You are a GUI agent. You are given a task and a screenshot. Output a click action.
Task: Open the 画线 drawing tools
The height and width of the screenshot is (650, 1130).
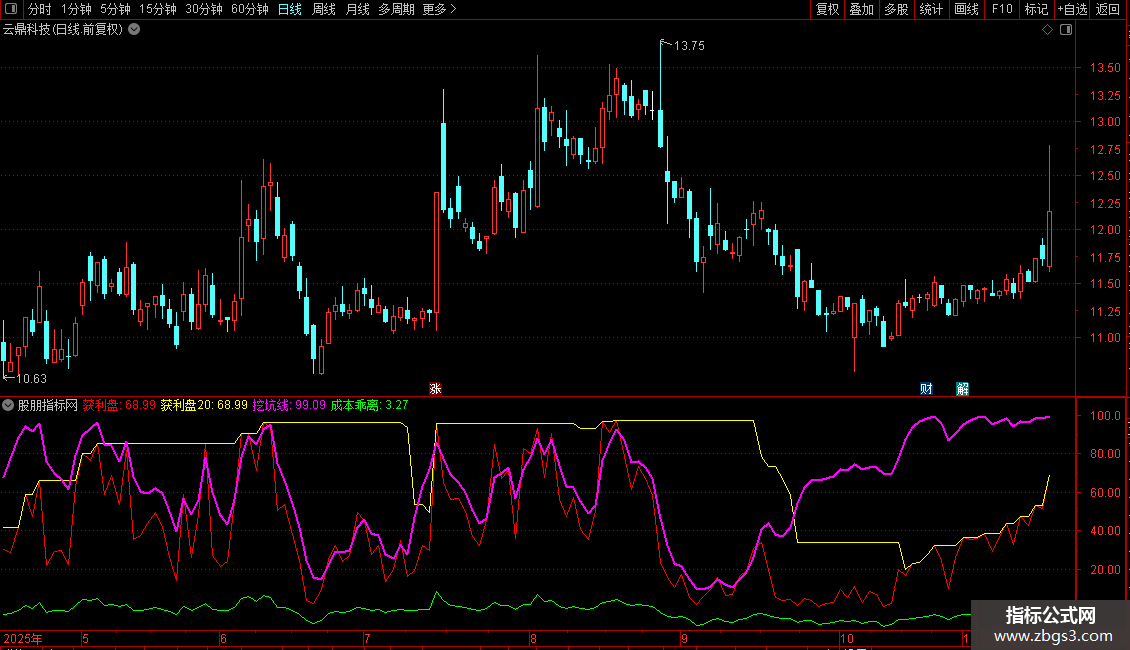point(966,10)
